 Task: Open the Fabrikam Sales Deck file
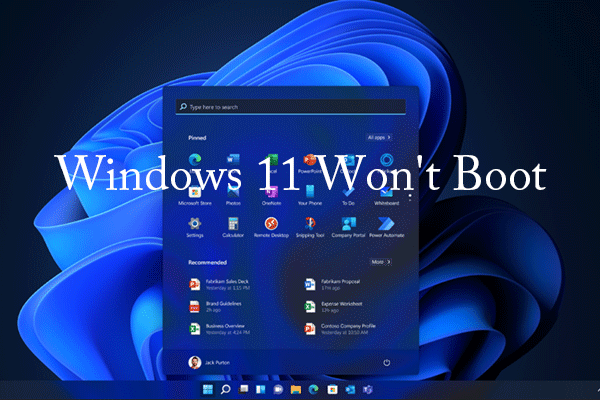[x=220, y=284]
